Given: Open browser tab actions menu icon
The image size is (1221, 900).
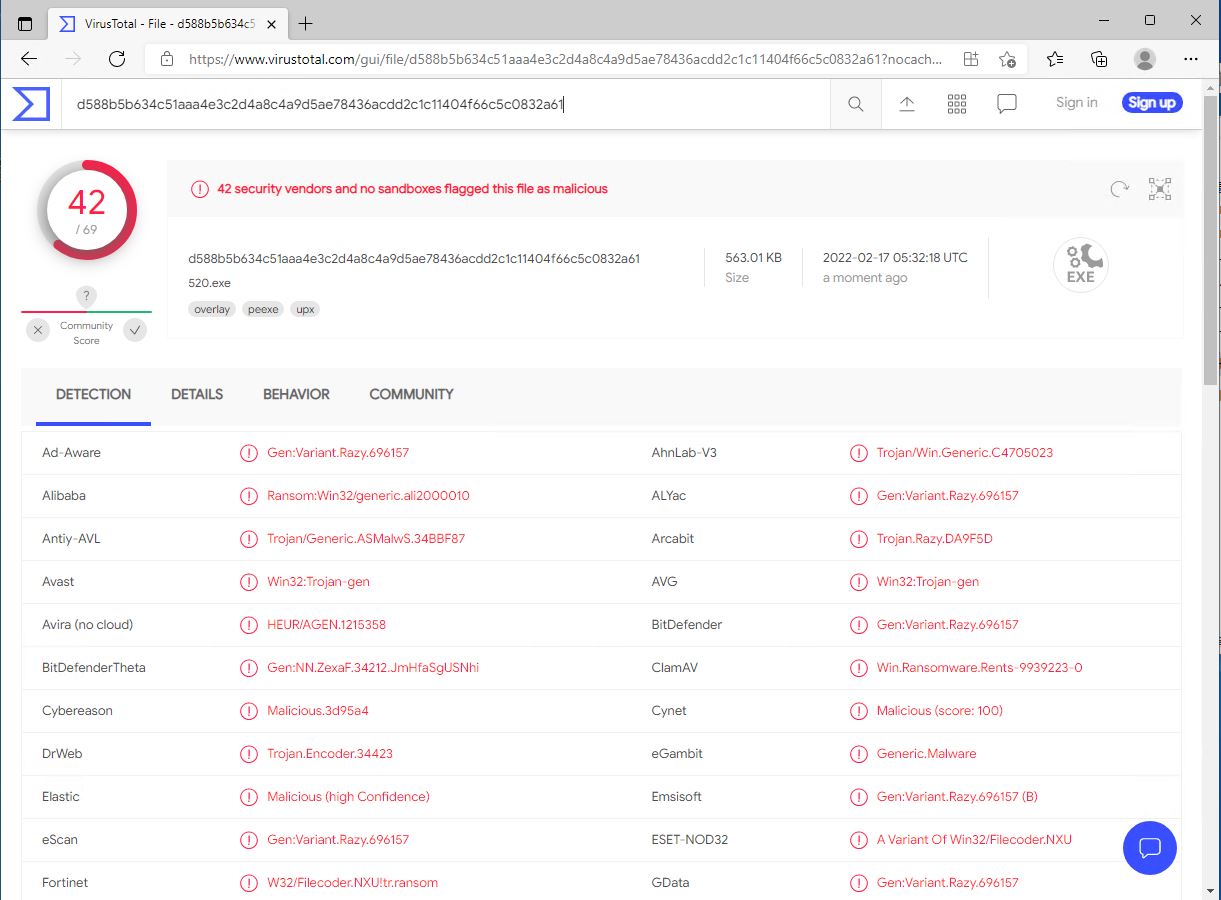Looking at the screenshot, I should [x=25, y=23].
